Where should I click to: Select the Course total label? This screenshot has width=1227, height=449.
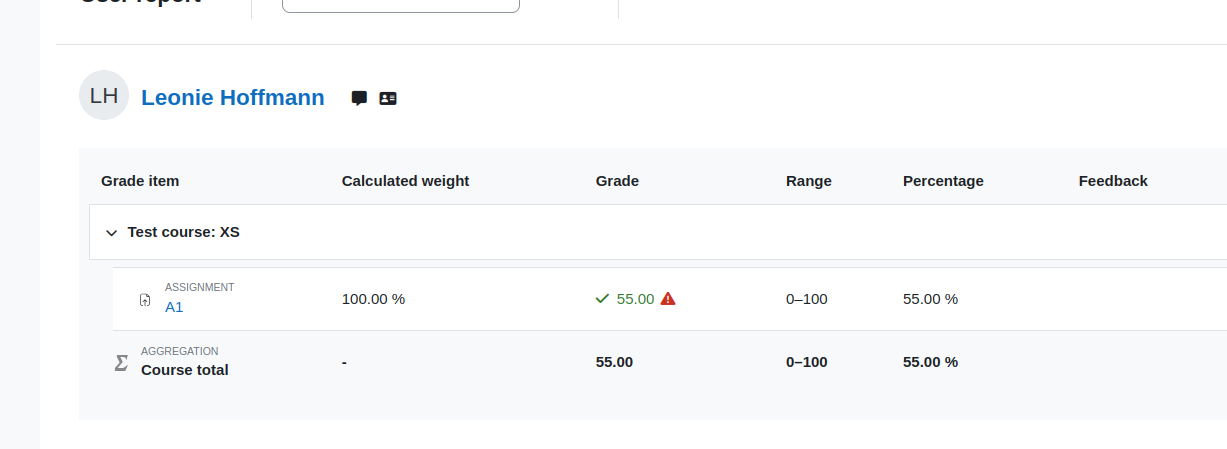click(x=185, y=370)
